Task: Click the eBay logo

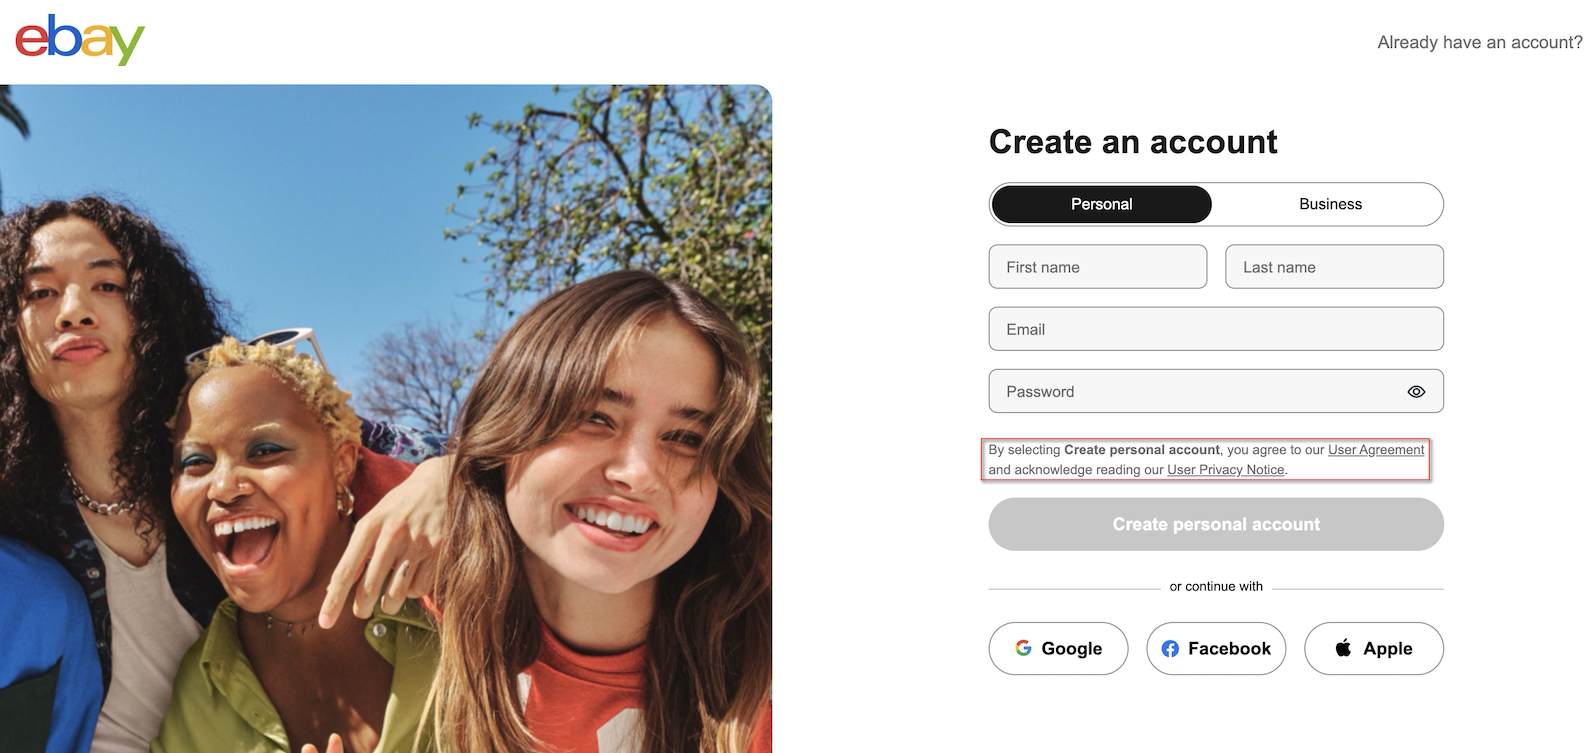Action: (x=80, y=40)
